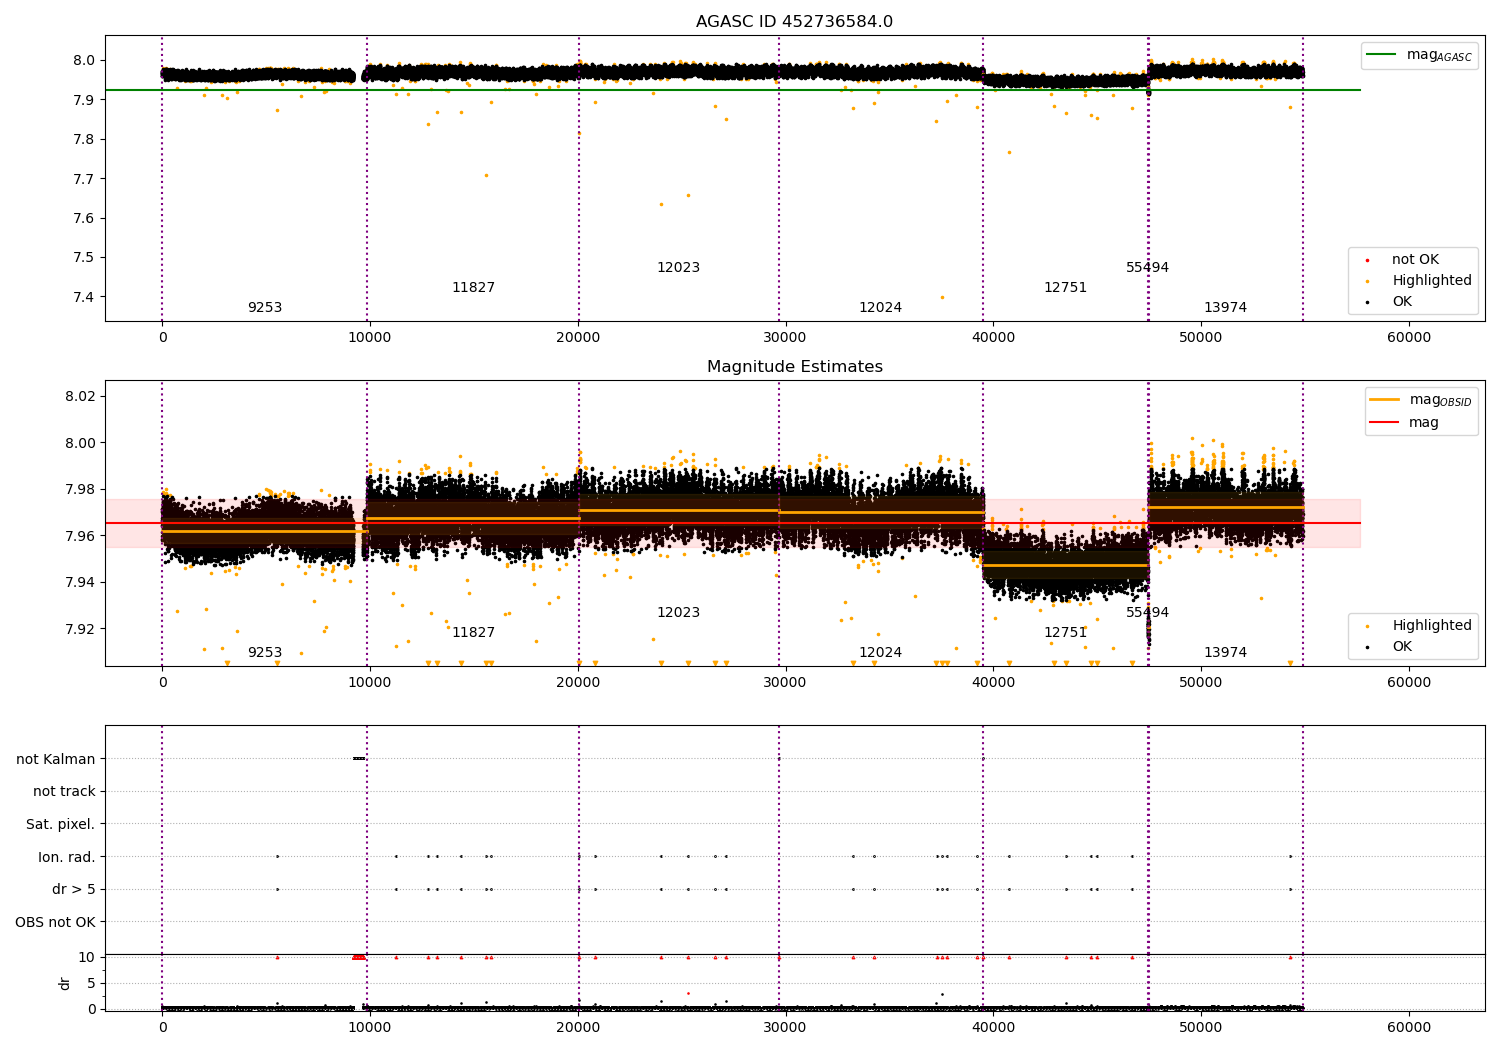Click the 'Sat. pixel.' row label
The width and height of the screenshot is (1500, 1050).
coord(61,825)
